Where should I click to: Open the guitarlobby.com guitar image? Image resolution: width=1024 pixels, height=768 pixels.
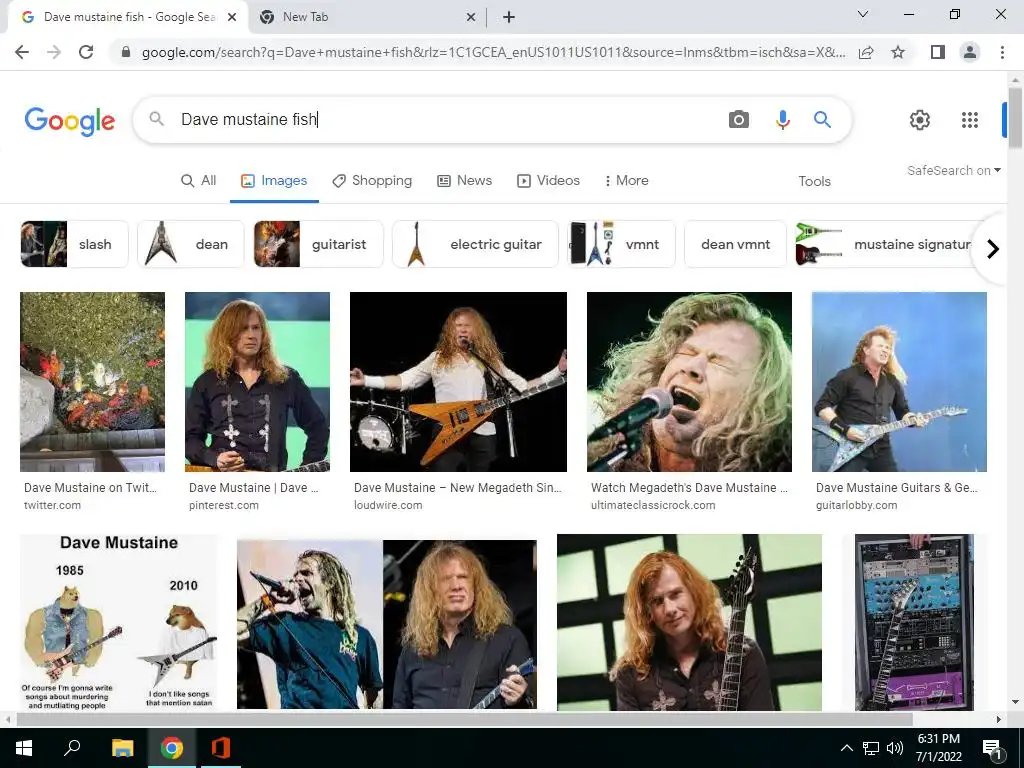pos(899,381)
